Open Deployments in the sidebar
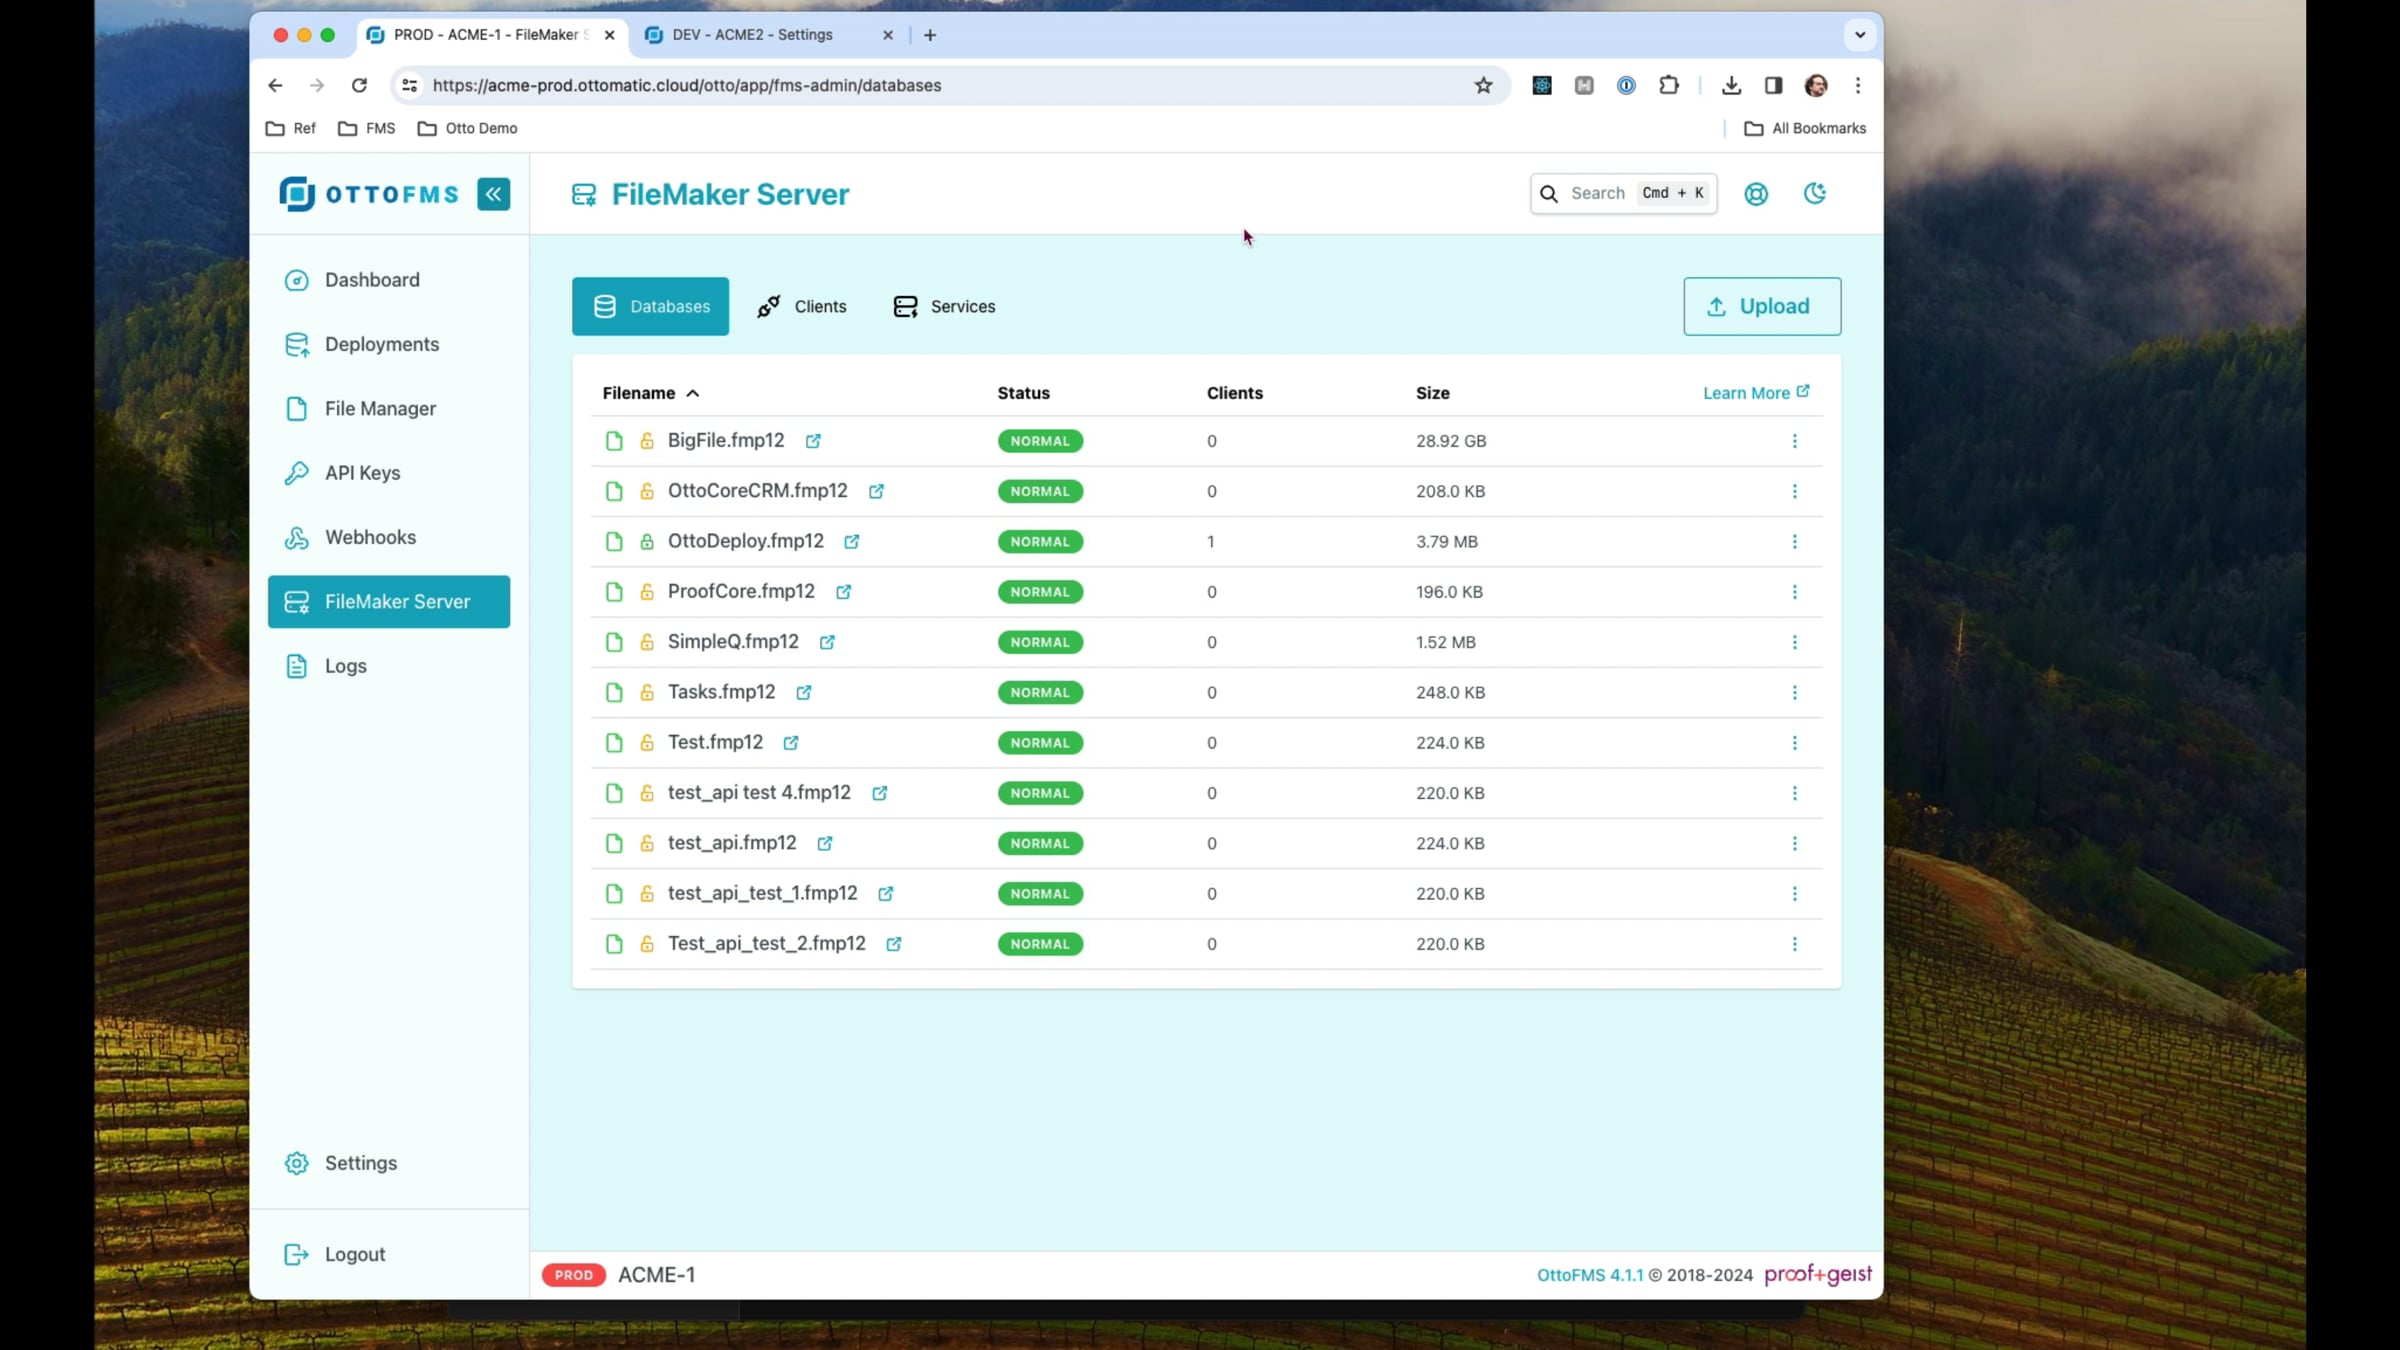2400x1350 pixels. coord(389,344)
